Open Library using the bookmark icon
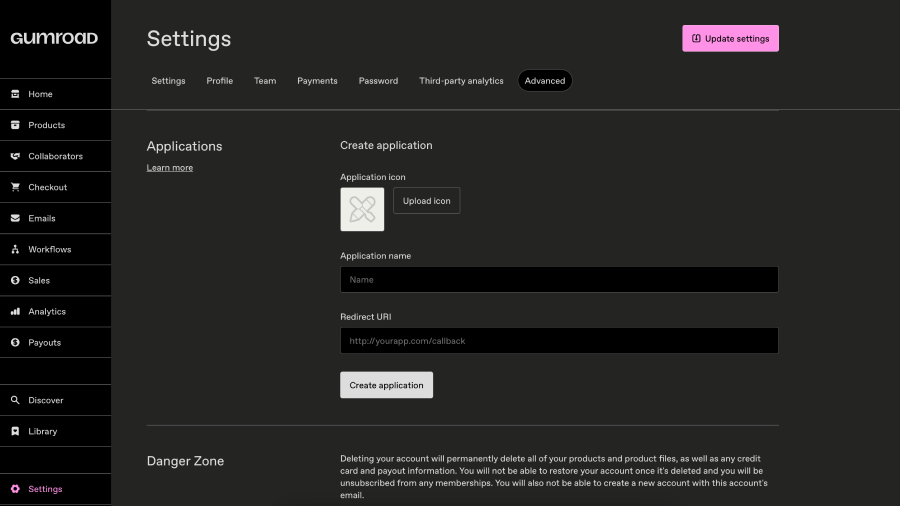 coord(15,431)
